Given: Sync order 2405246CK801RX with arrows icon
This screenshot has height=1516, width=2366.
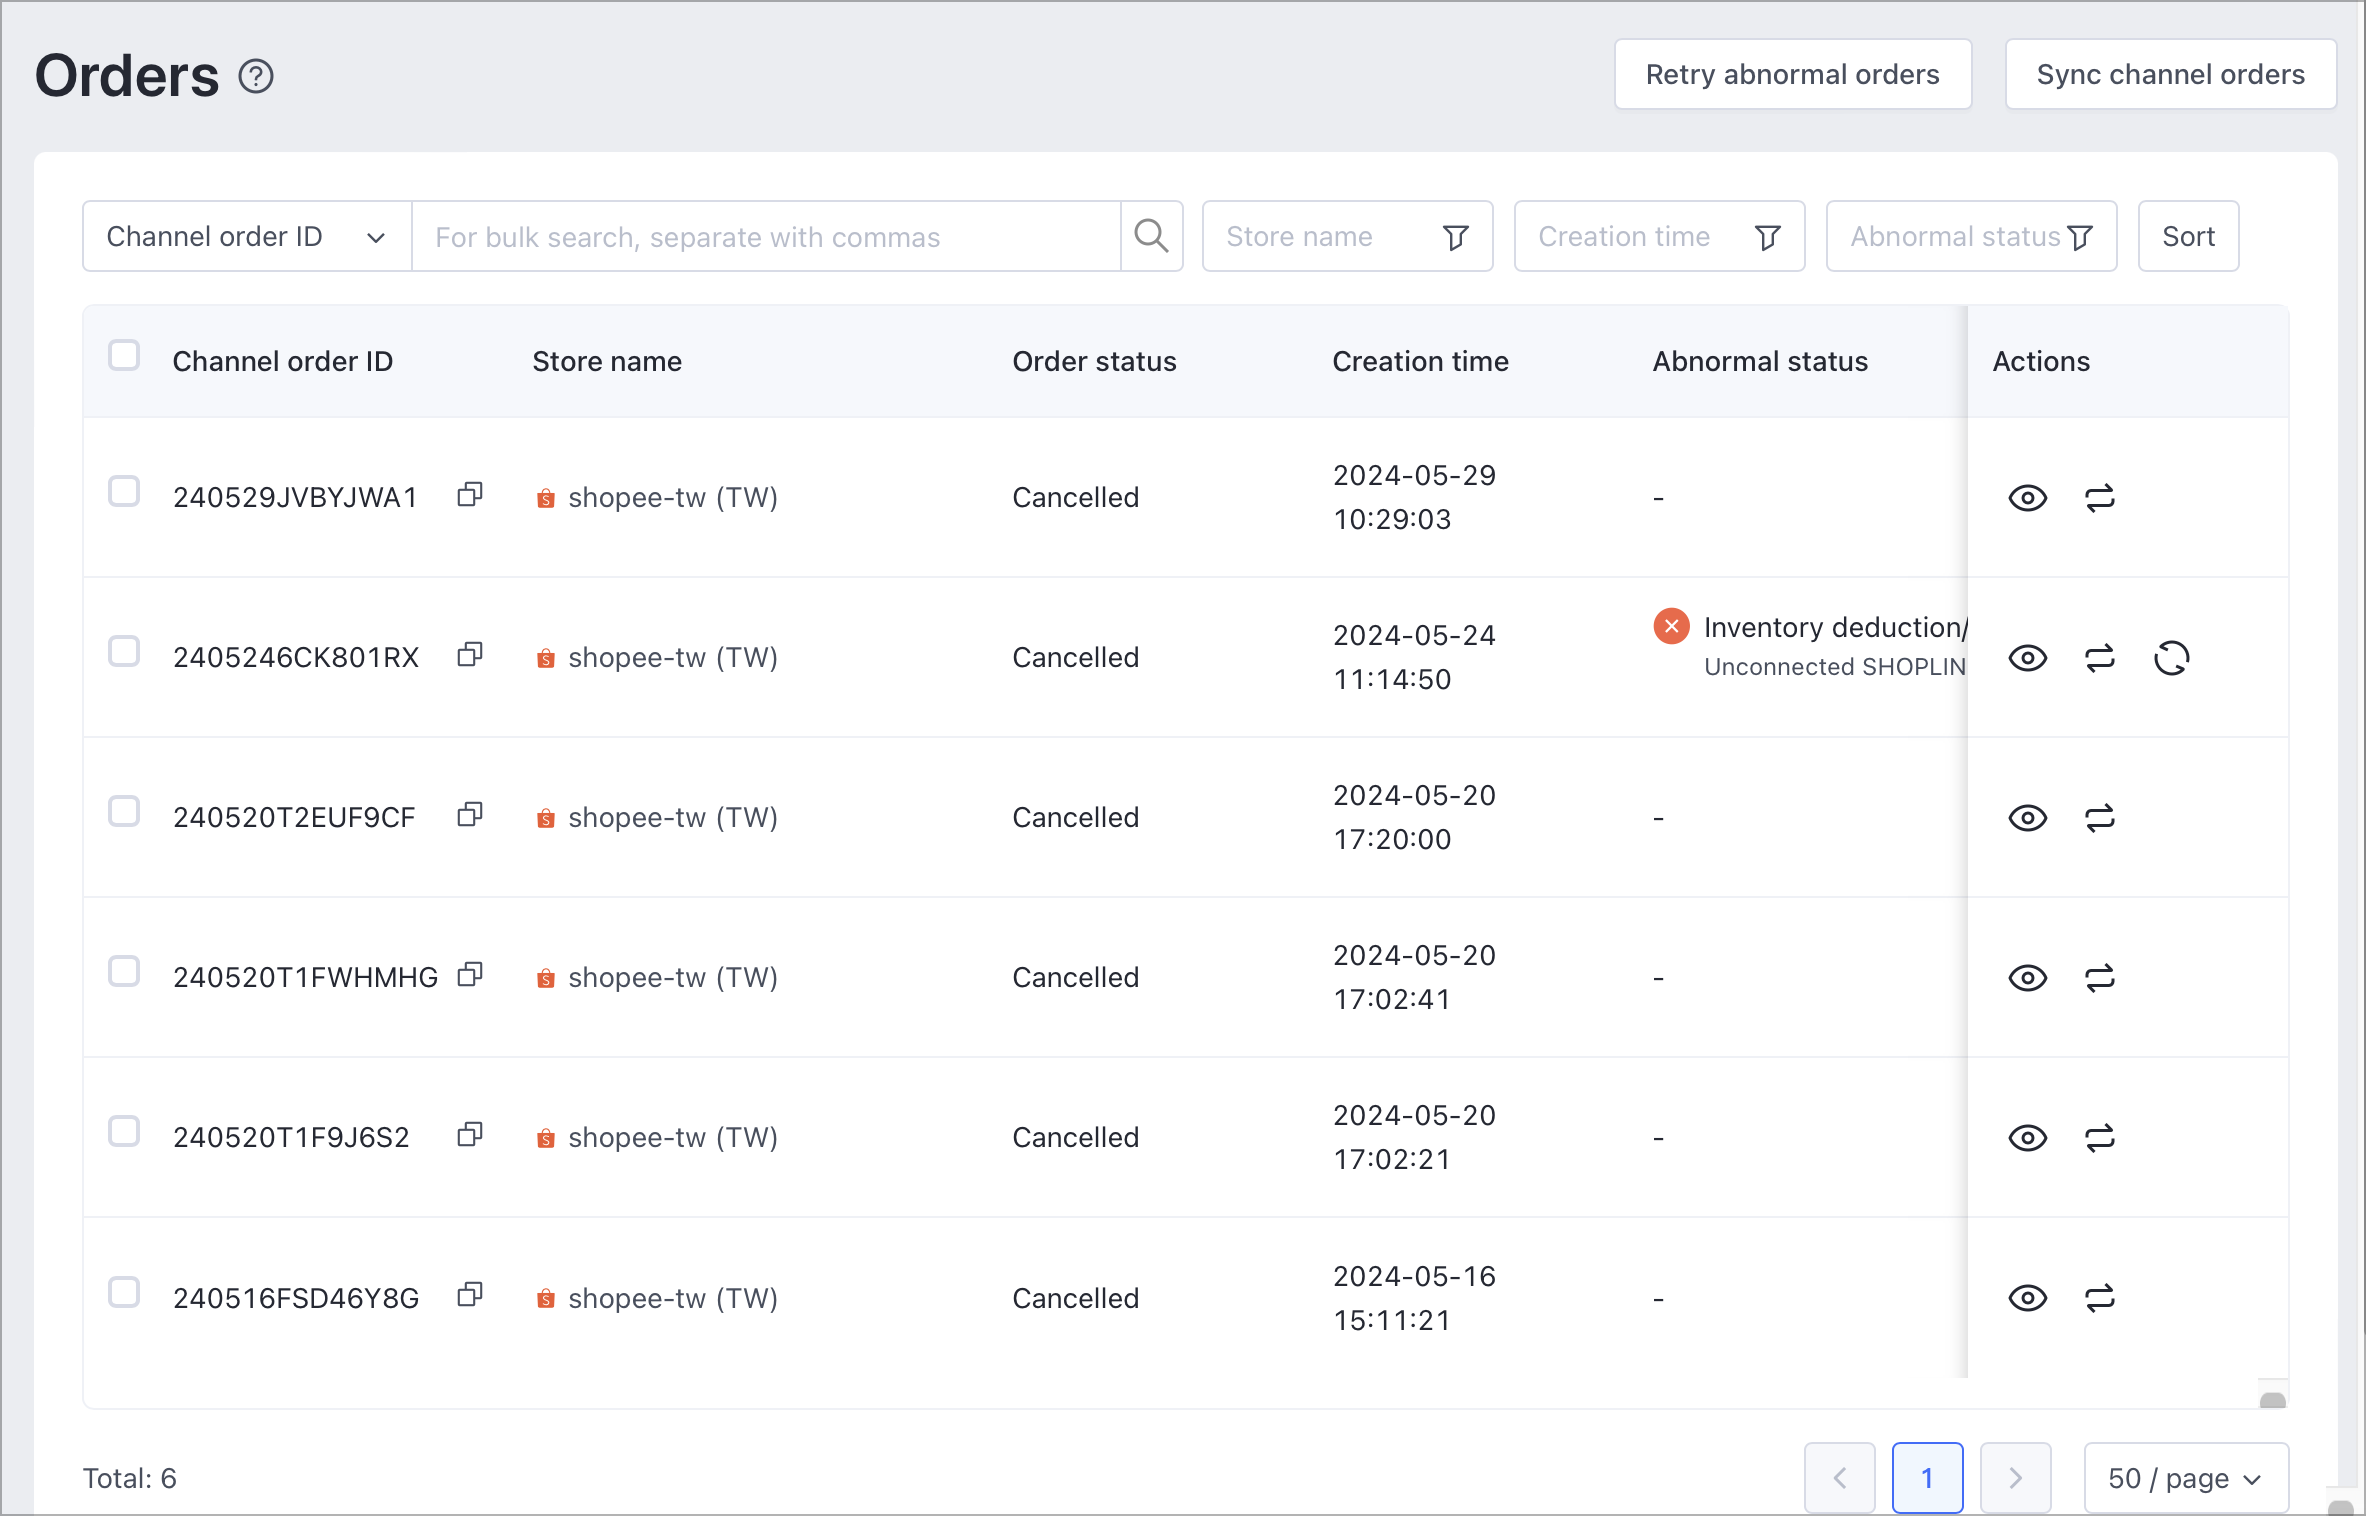Looking at the screenshot, I should 2100,658.
